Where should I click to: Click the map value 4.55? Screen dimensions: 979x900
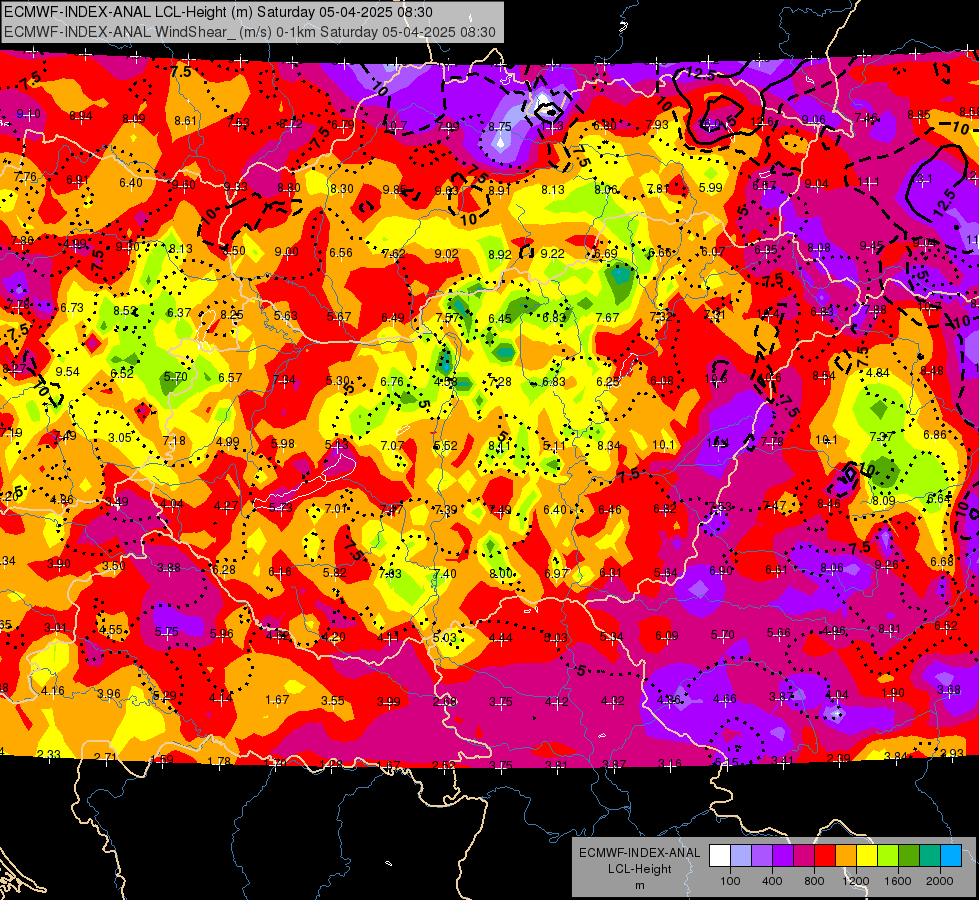point(111,629)
